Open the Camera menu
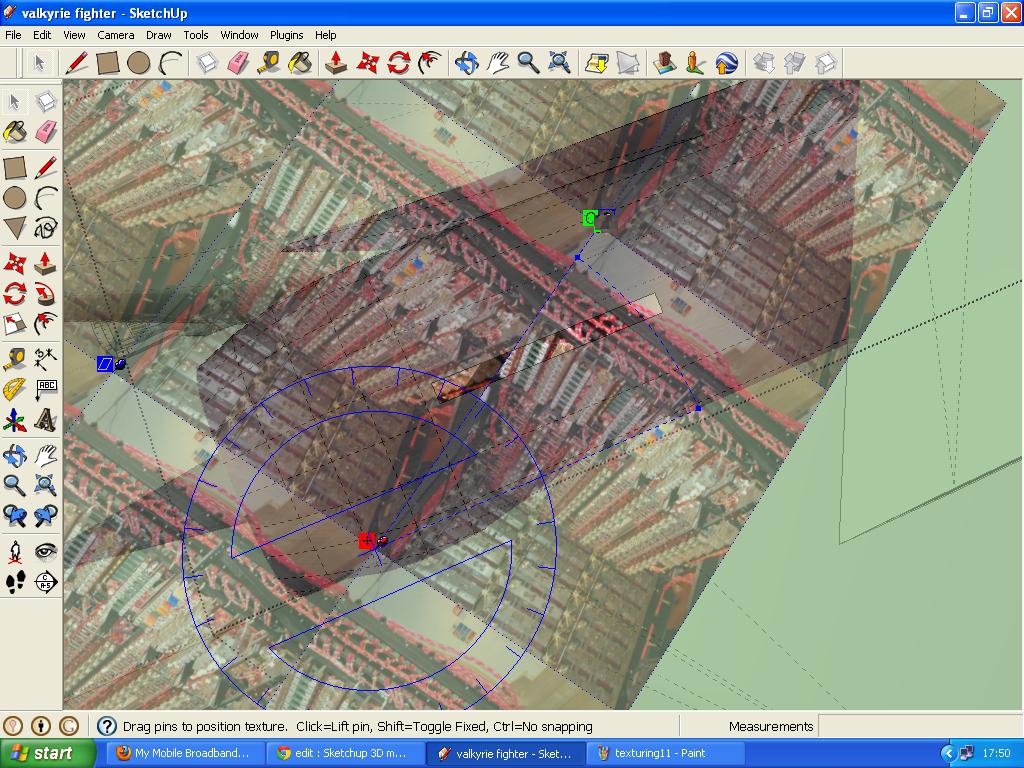Image resolution: width=1024 pixels, height=768 pixels. click(116, 35)
